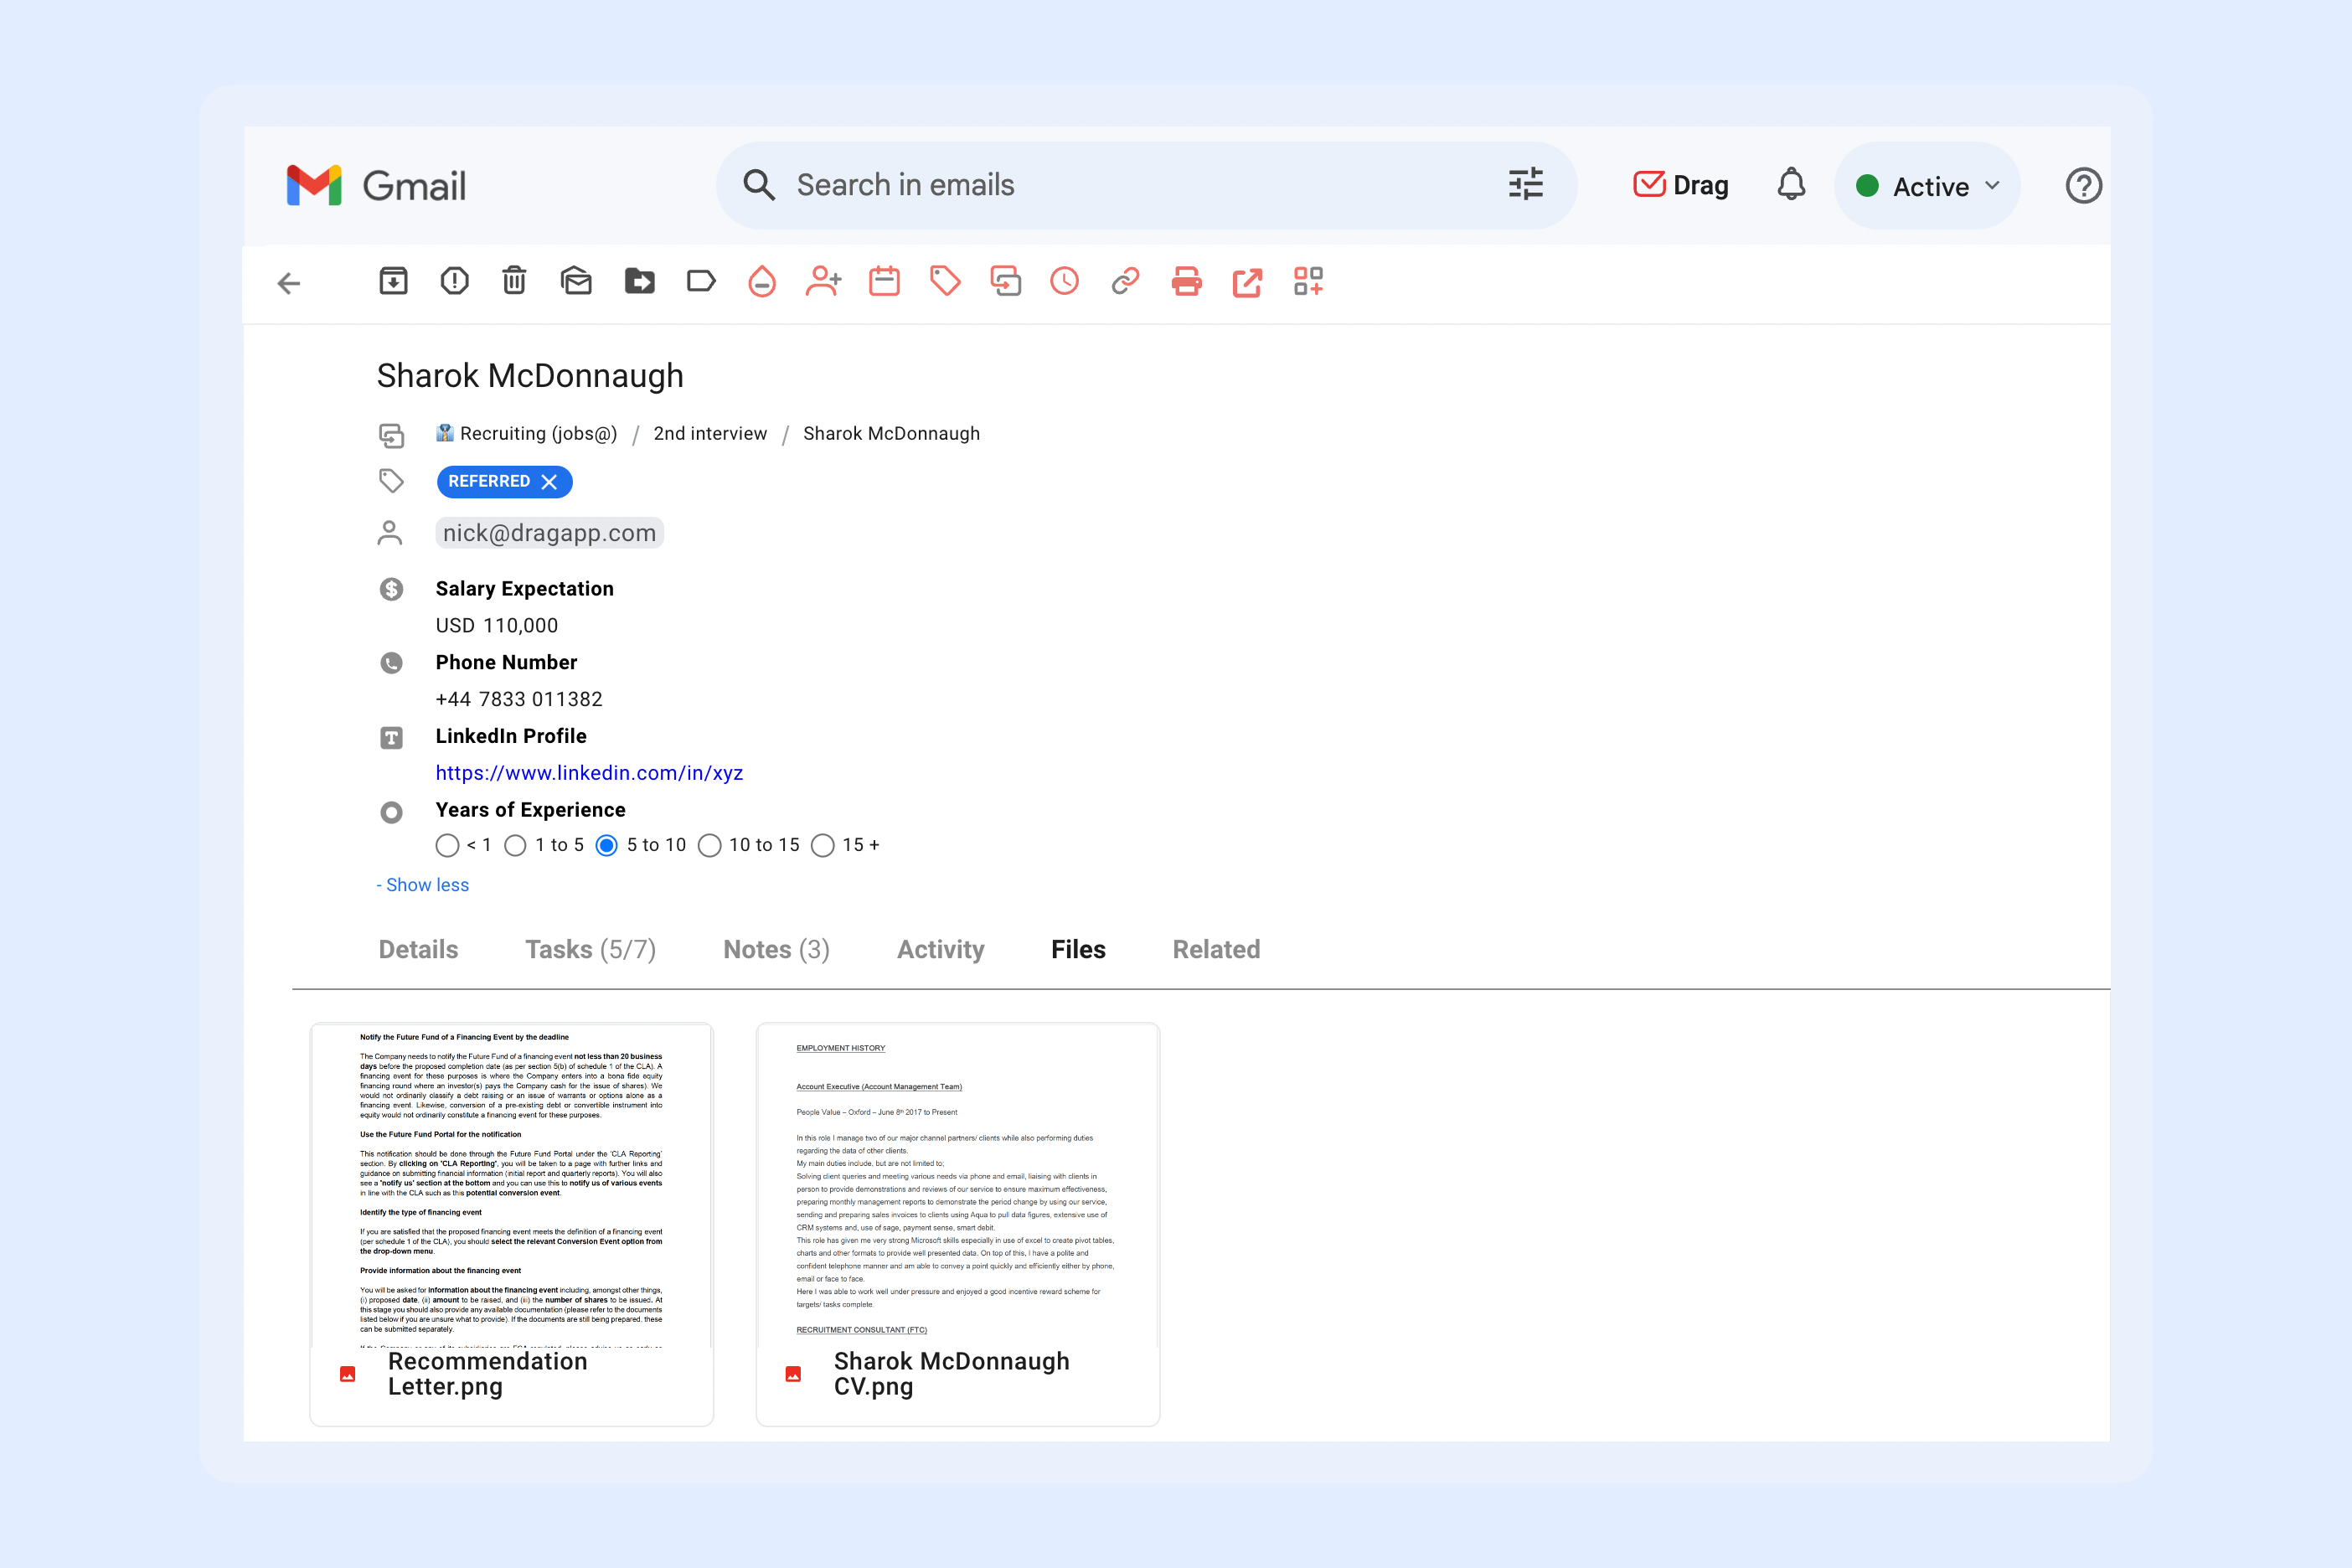The width and height of the screenshot is (2352, 1568).
Task: Open Sharok McDonnaugh CV.png thumbnail
Action: [x=957, y=1224]
